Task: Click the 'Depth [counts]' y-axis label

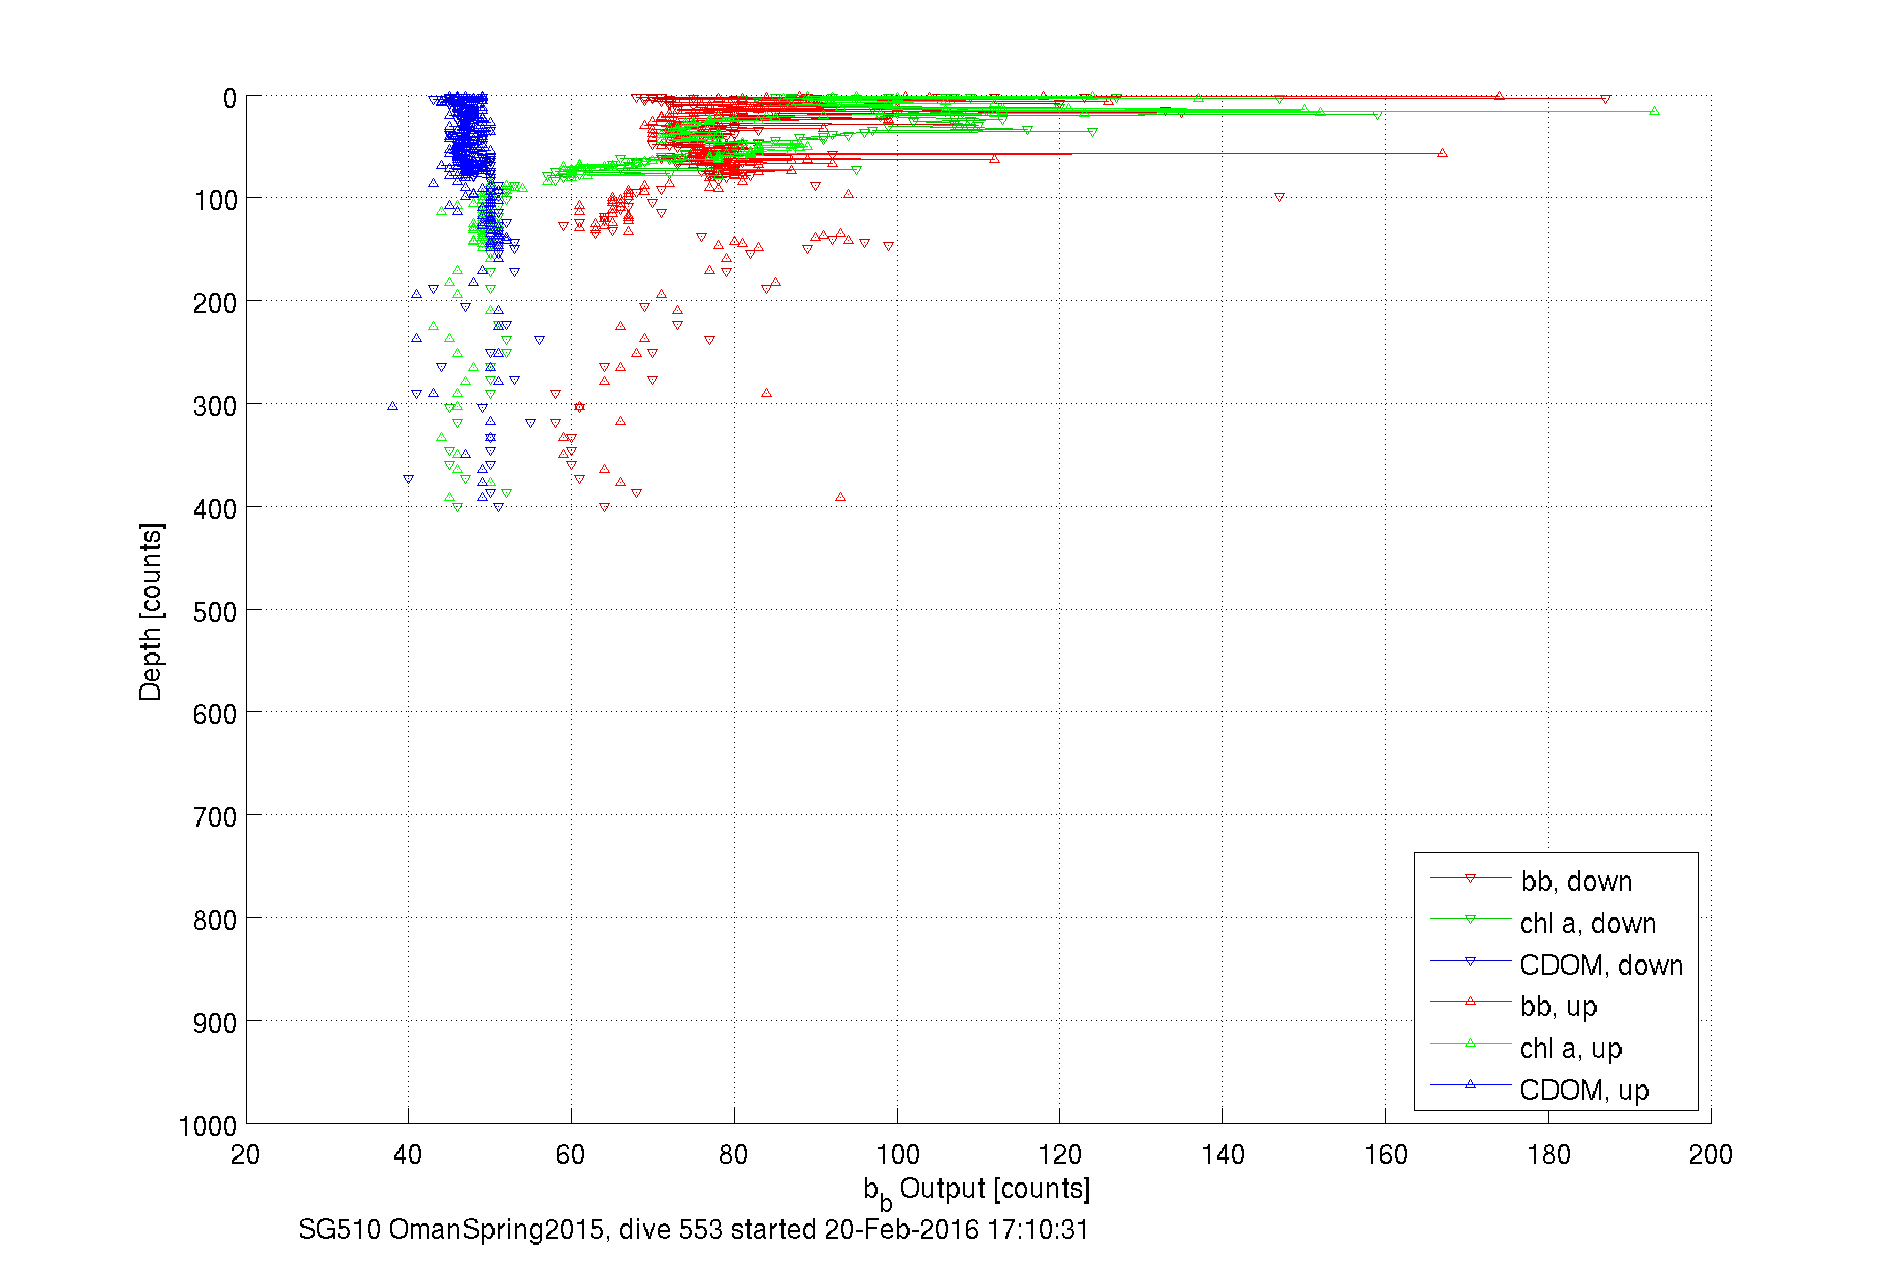Action: (x=150, y=611)
